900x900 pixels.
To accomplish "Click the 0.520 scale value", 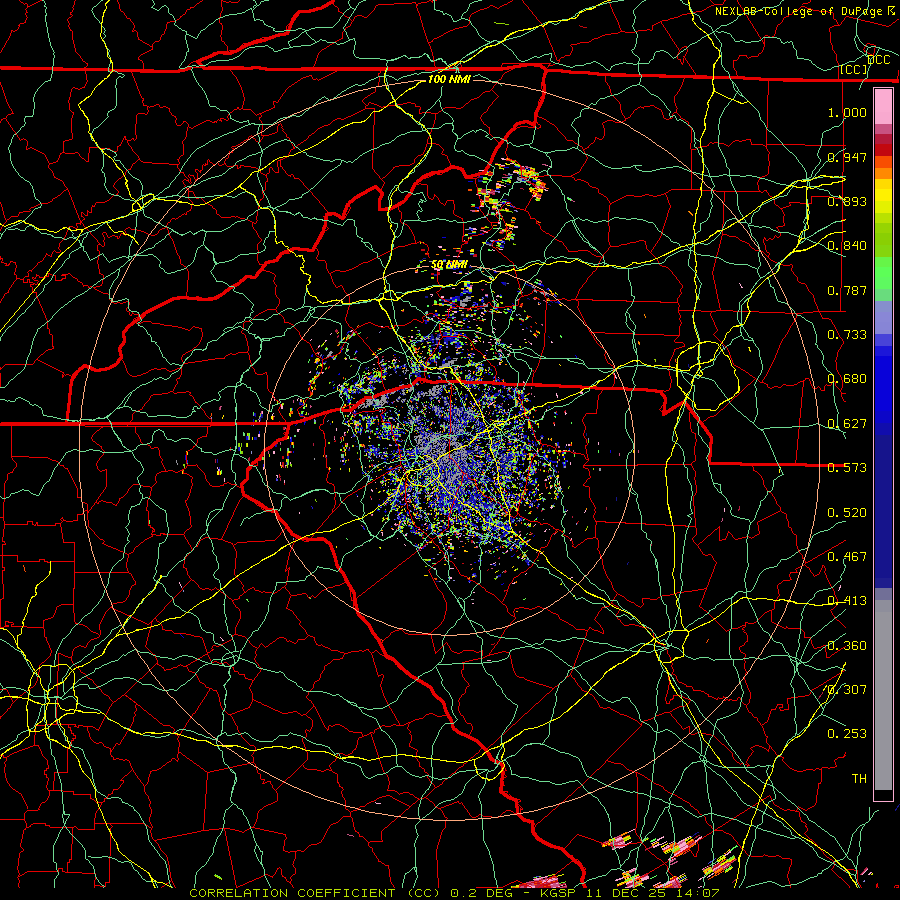I will point(847,513).
